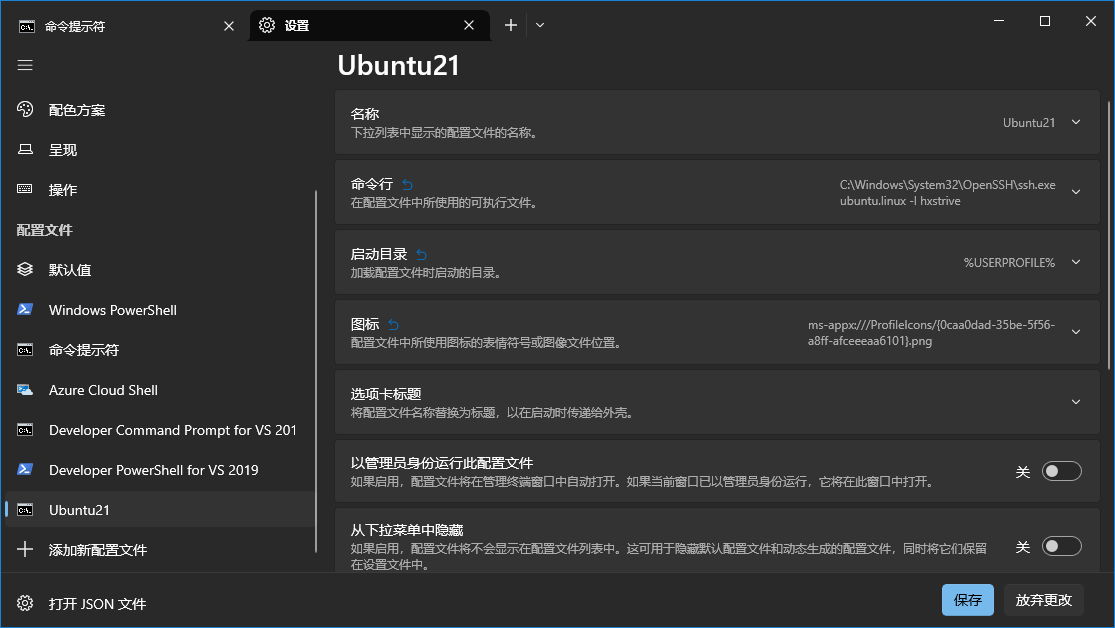Click the Developer Command Prompt icon

click(x=25, y=430)
